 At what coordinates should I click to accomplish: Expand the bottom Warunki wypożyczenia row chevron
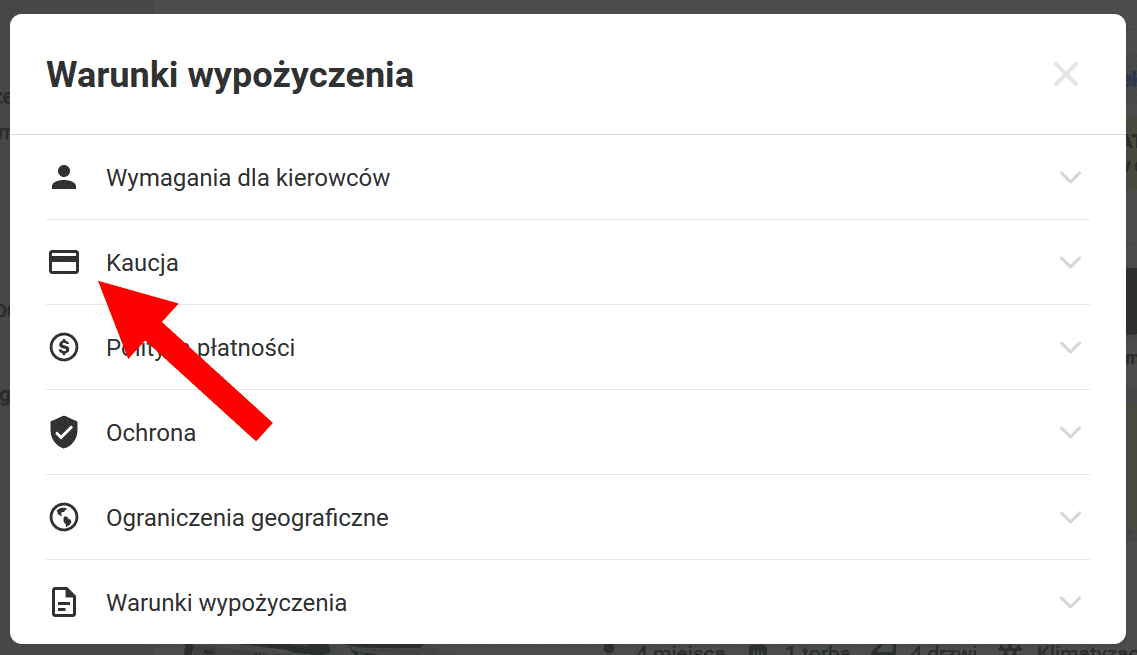(1070, 602)
